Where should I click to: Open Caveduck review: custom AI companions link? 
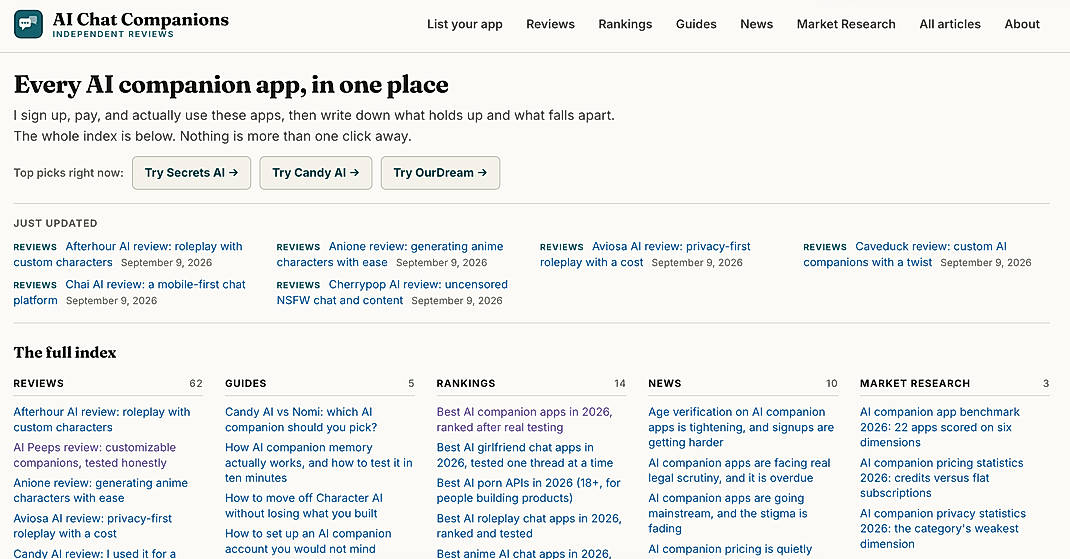pyautogui.click(x=905, y=254)
